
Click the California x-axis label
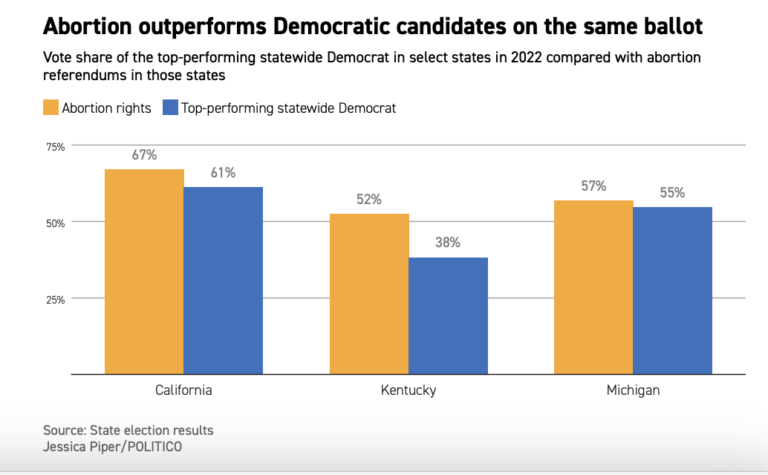[183, 390]
